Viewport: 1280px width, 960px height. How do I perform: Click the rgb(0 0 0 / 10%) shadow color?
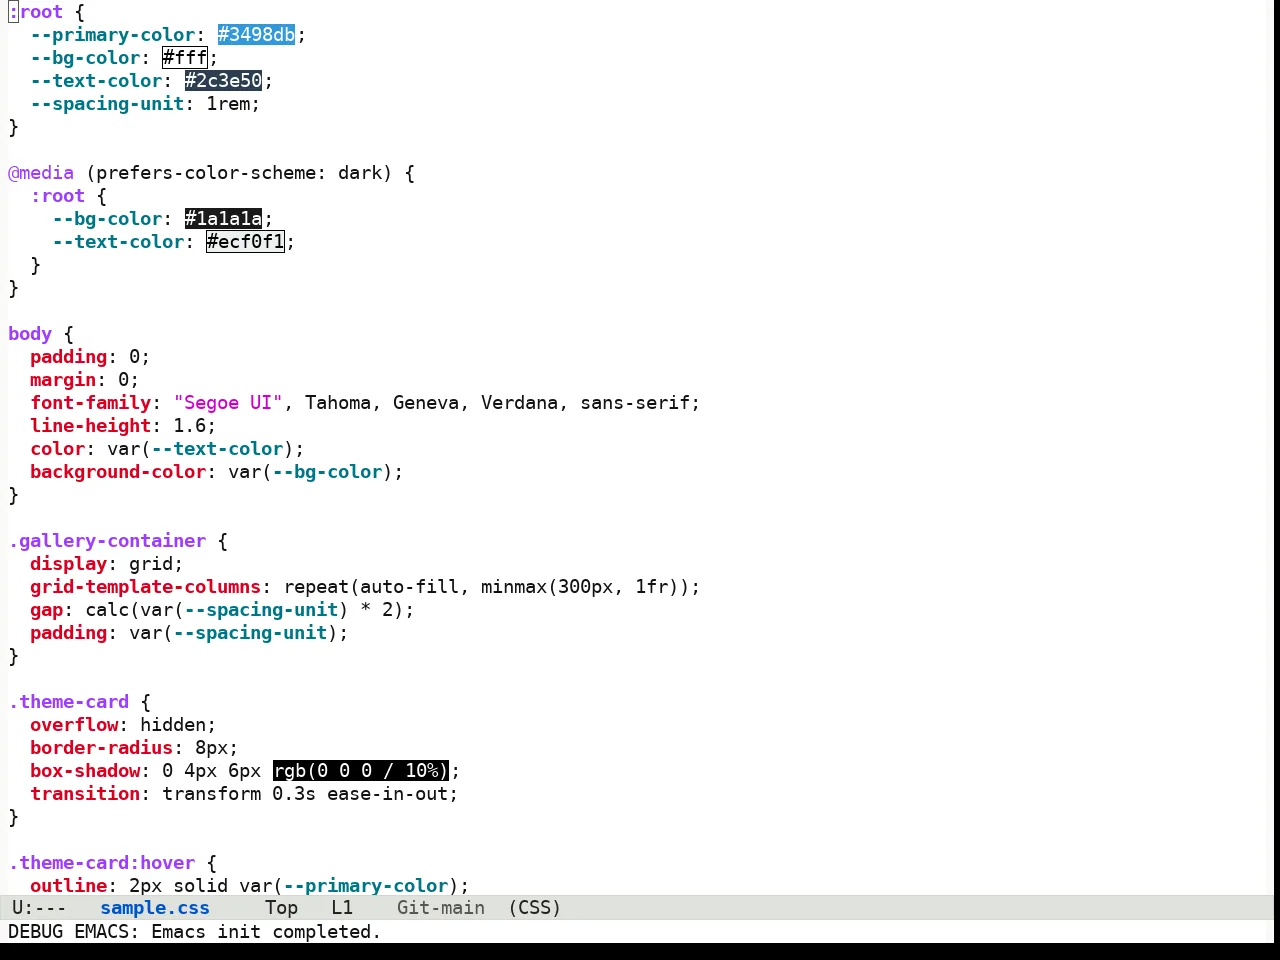(360, 771)
